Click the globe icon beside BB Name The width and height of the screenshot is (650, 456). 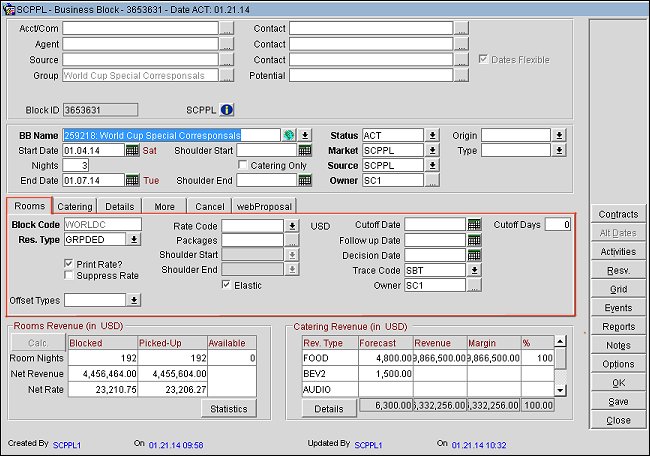point(289,135)
